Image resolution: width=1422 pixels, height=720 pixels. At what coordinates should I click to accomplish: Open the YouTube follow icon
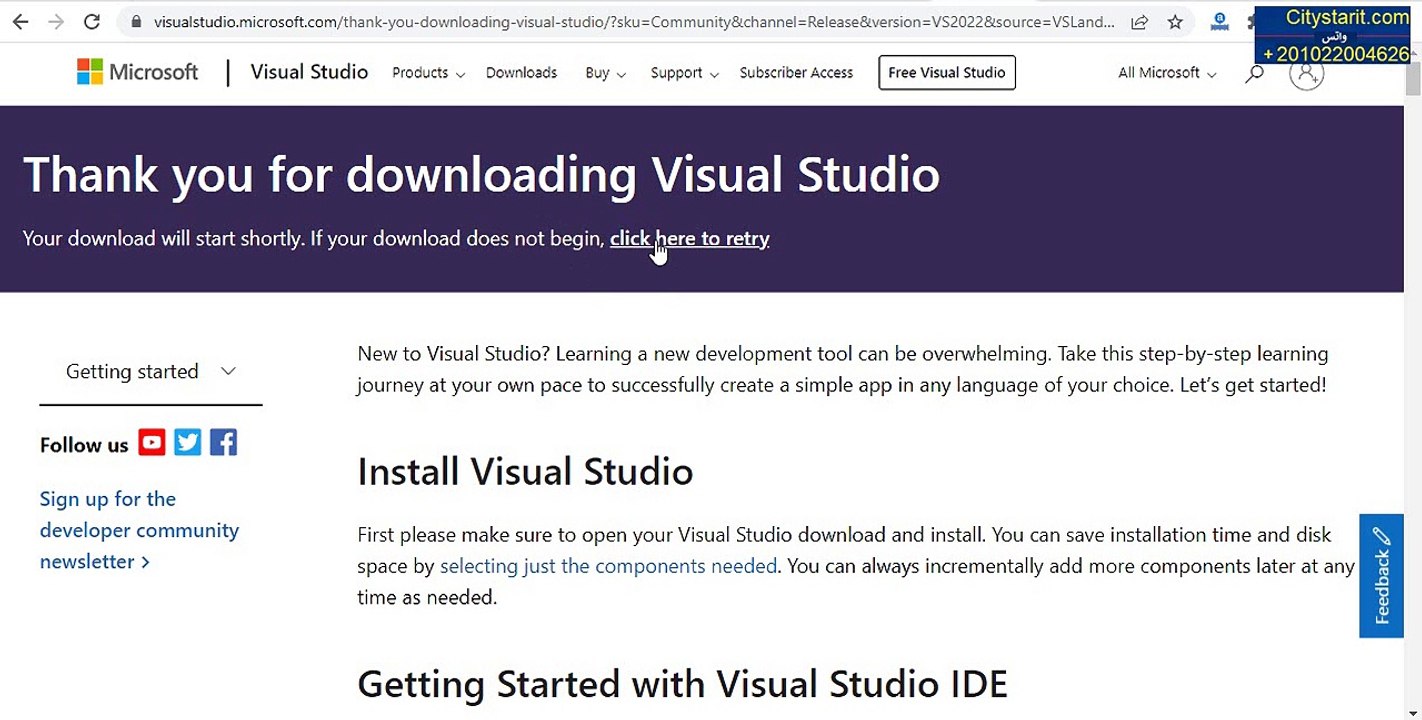tap(152, 442)
